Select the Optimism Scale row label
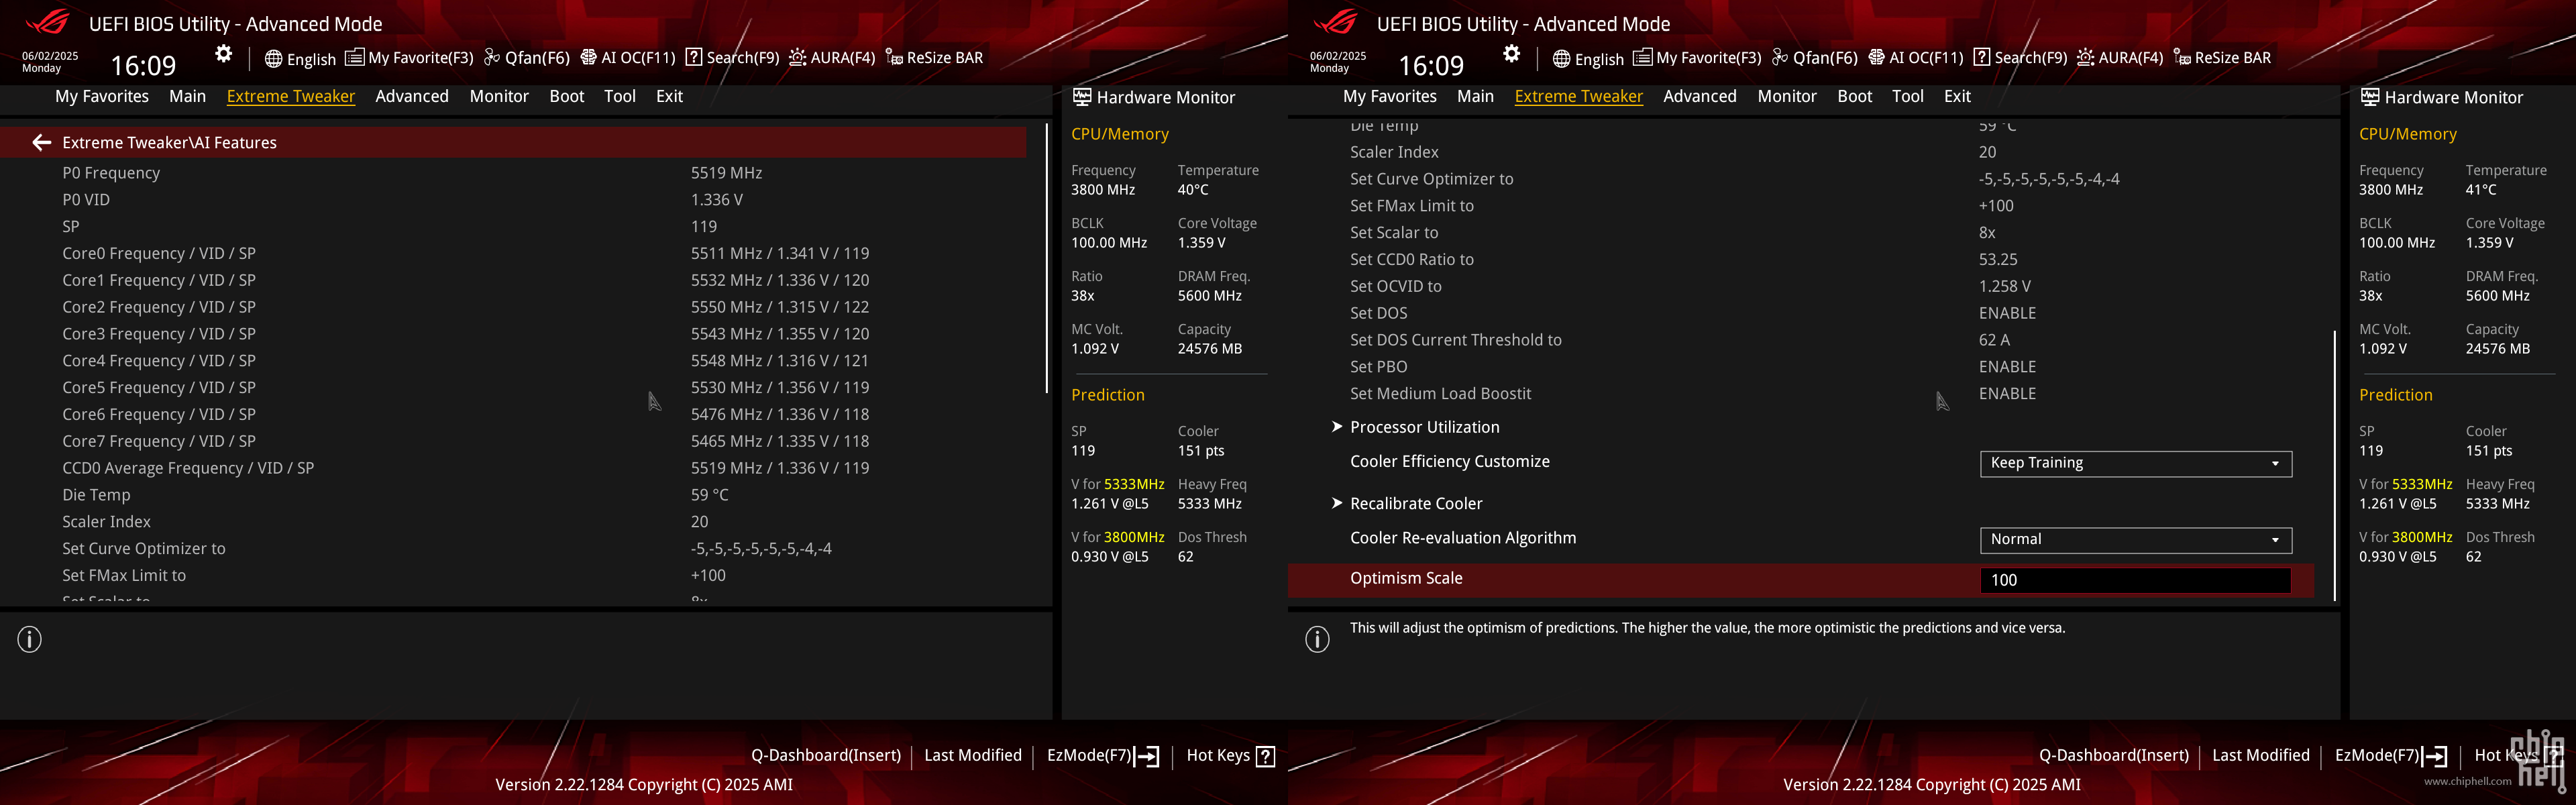2576x805 pixels. [x=1406, y=578]
